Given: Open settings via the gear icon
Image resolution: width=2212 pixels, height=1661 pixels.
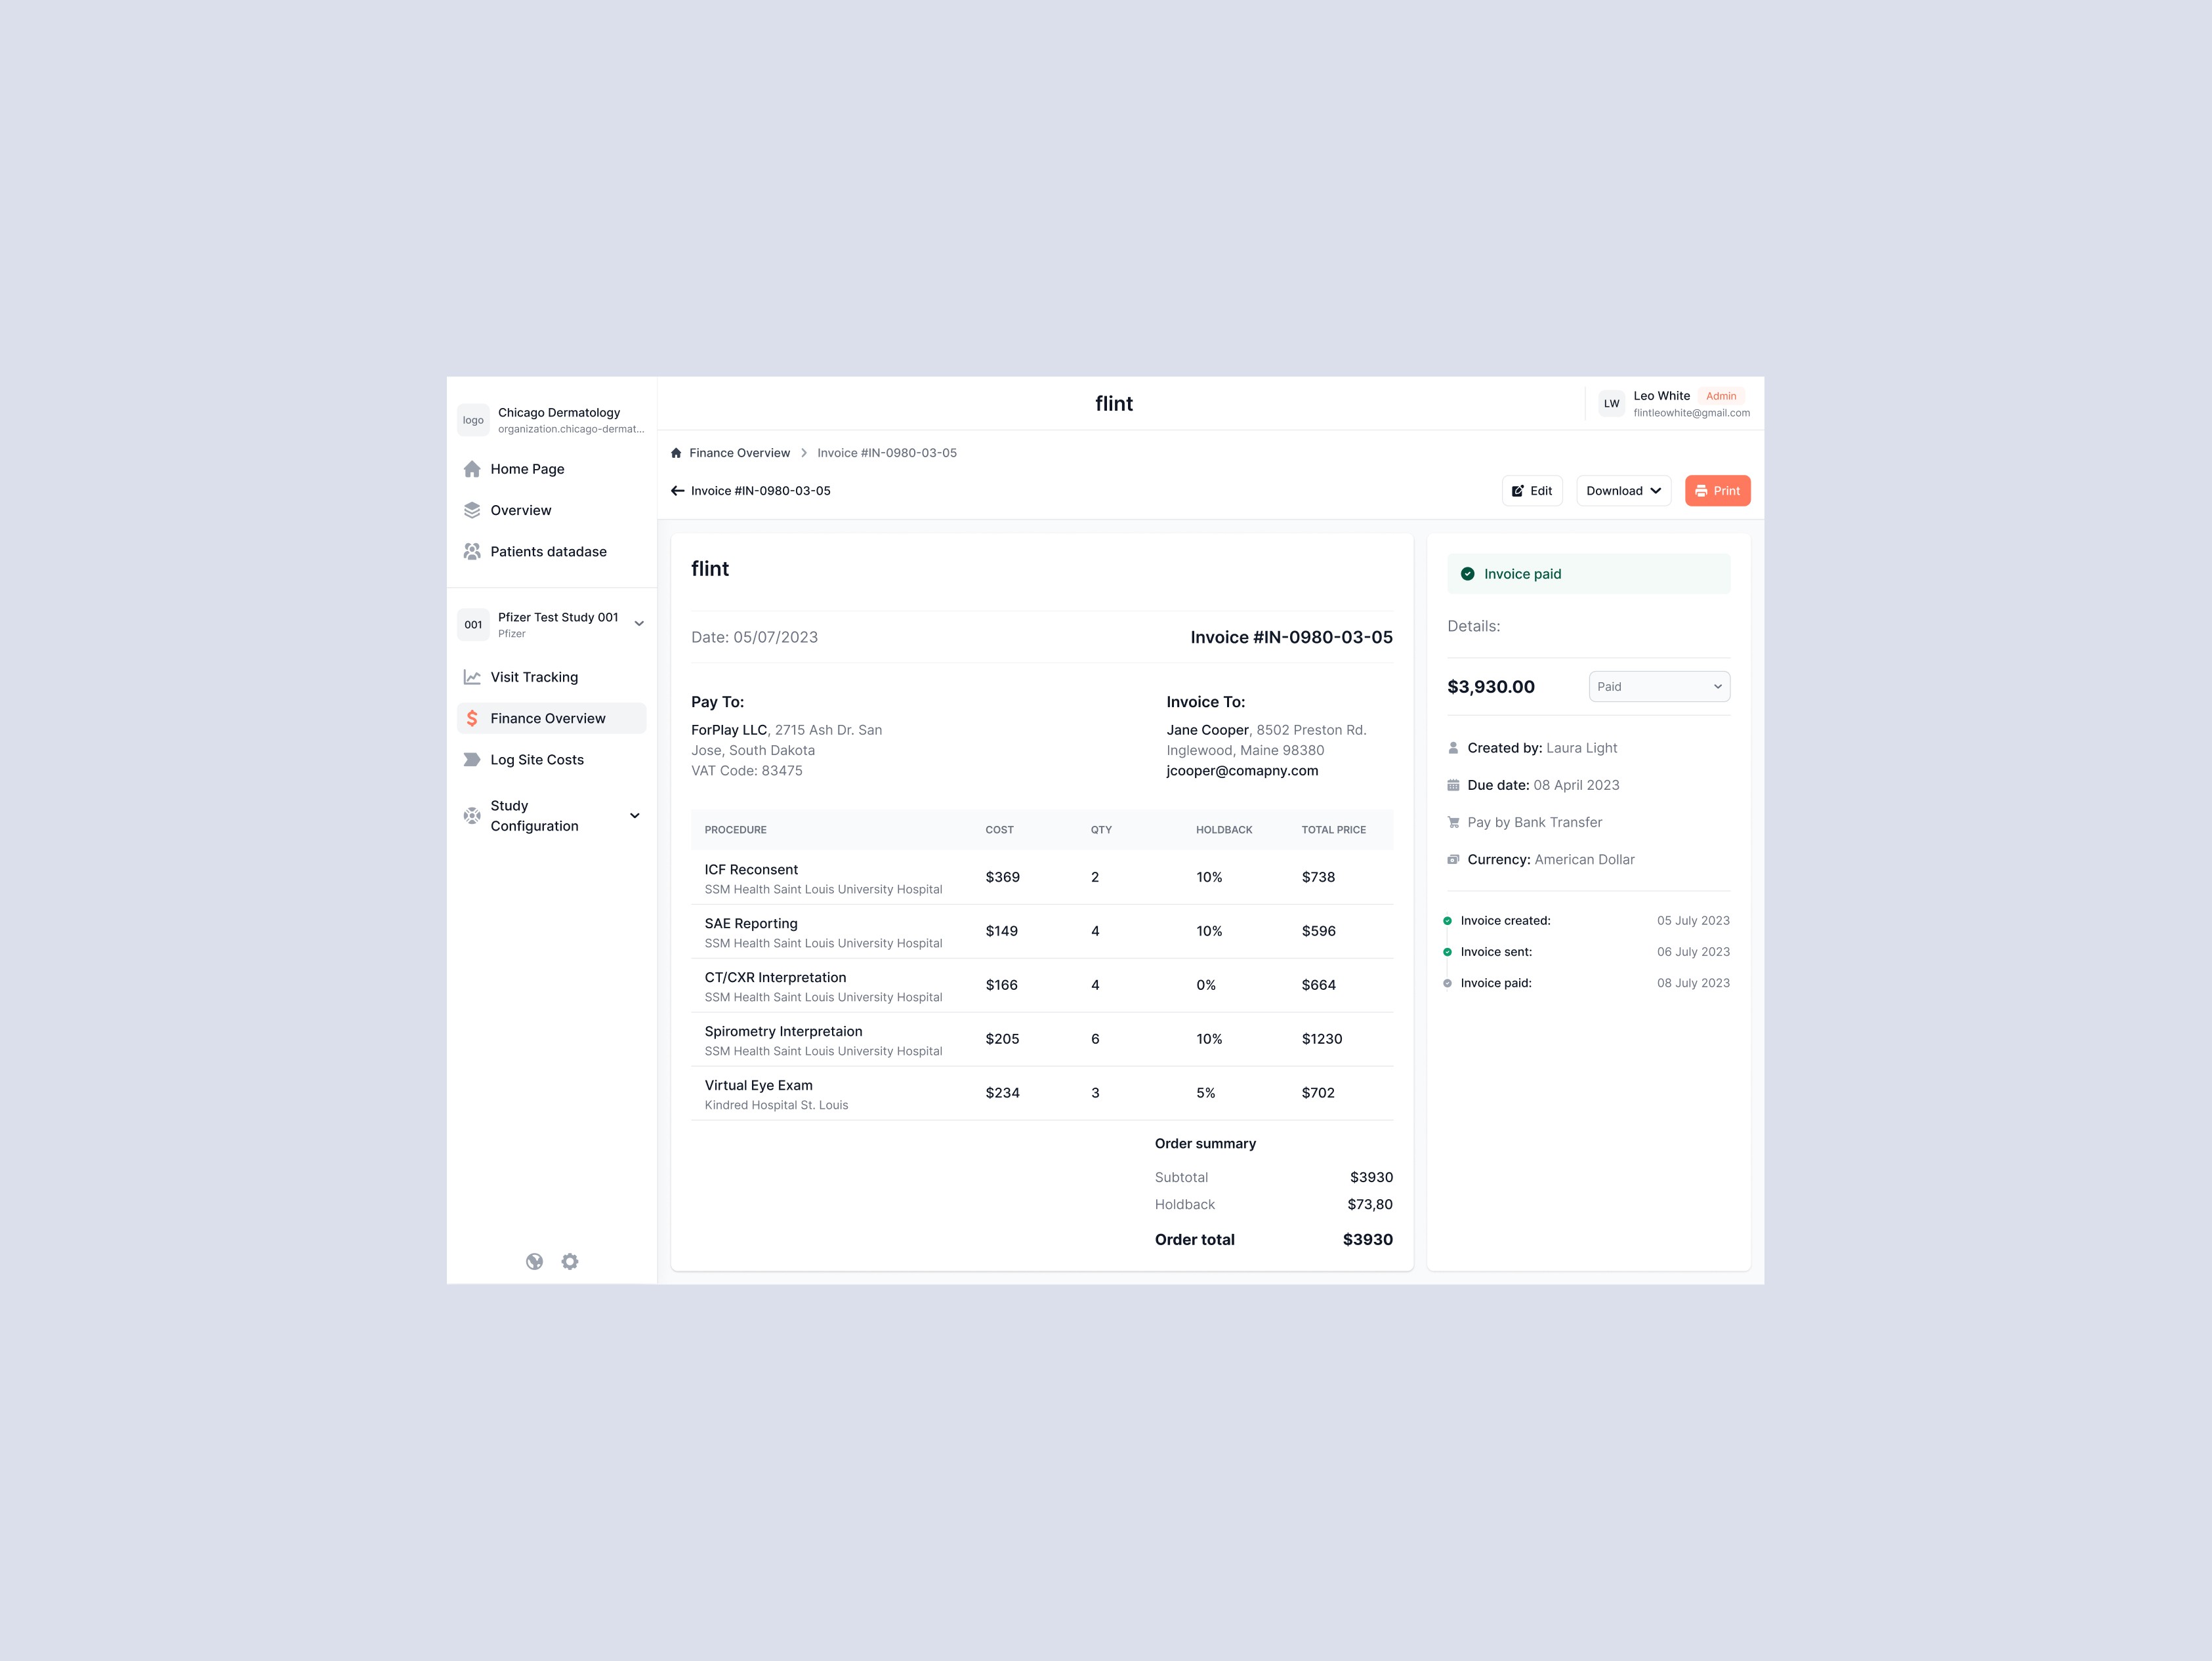Looking at the screenshot, I should click(x=570, y=1261).
